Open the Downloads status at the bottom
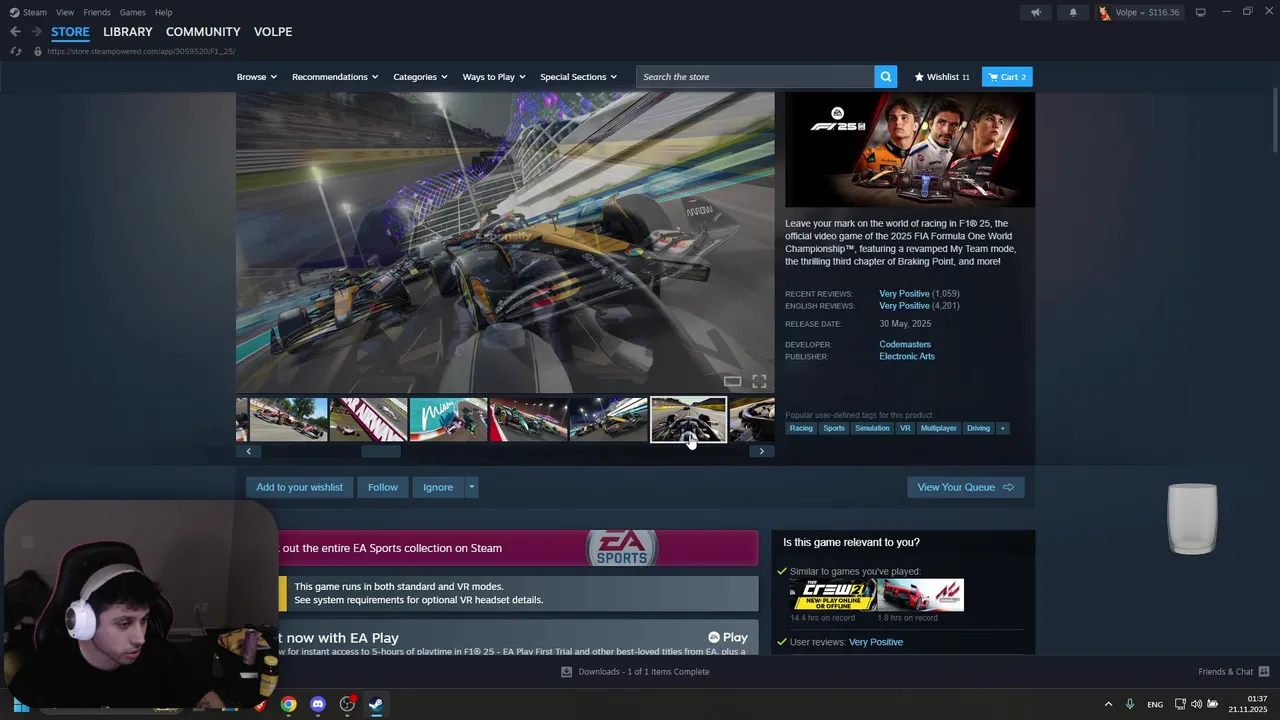This screenshot has height=720, width=1280. coord(635,671)
